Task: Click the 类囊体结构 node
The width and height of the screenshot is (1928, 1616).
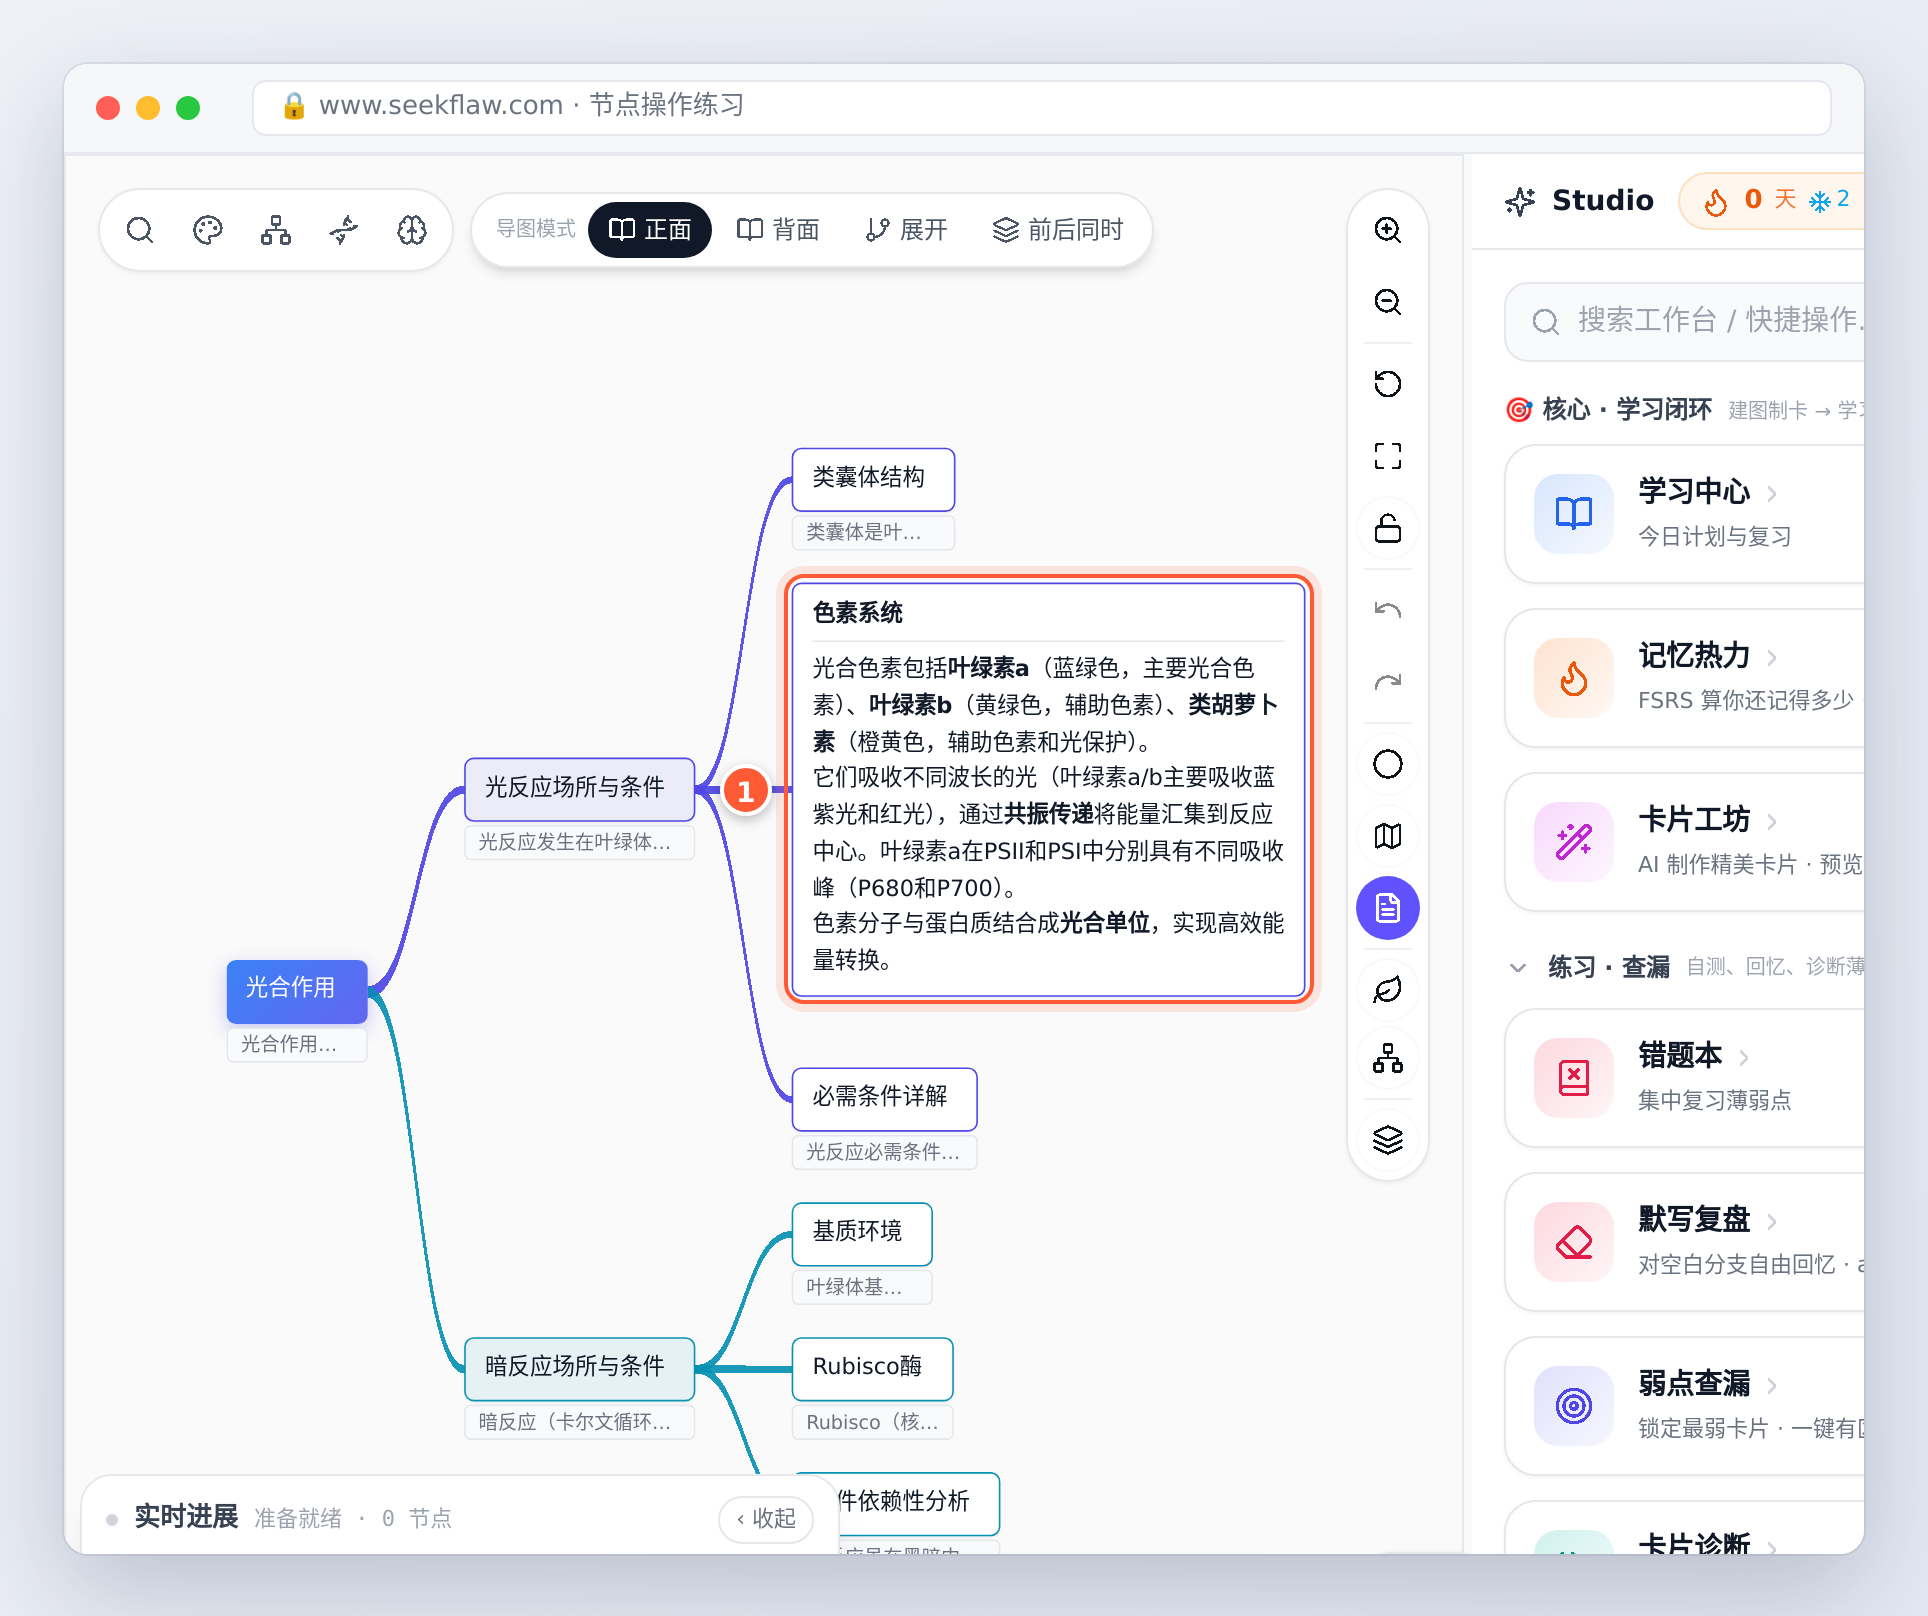Action: (873, 478)
